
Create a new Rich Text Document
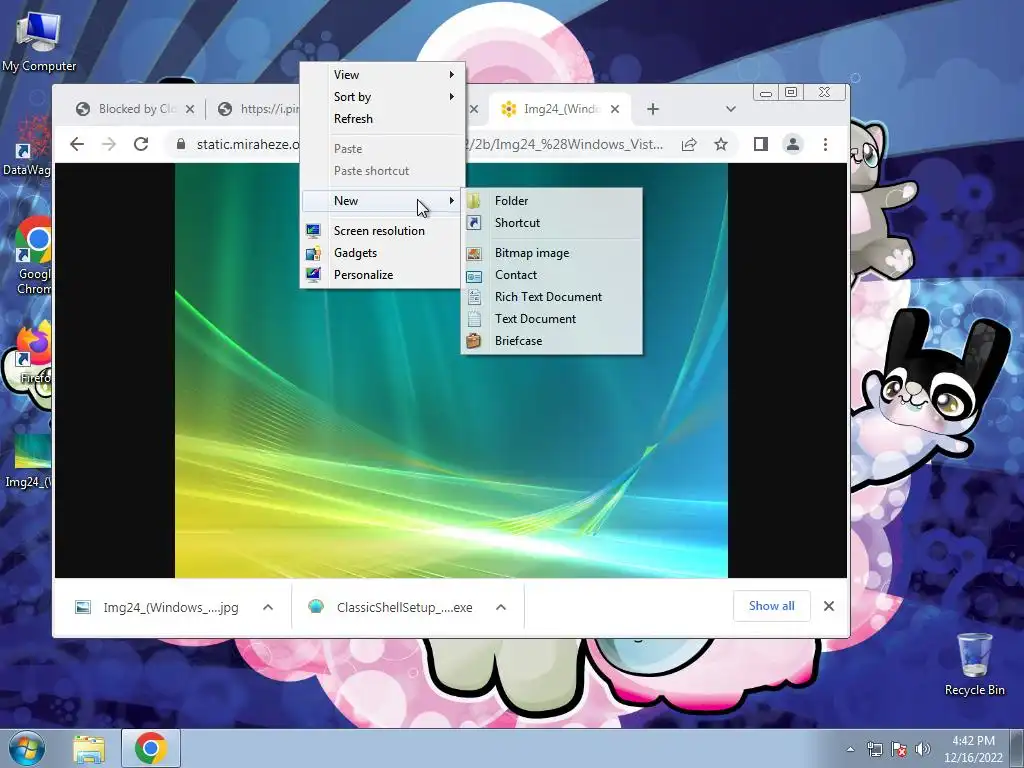(x=551, y=297)
